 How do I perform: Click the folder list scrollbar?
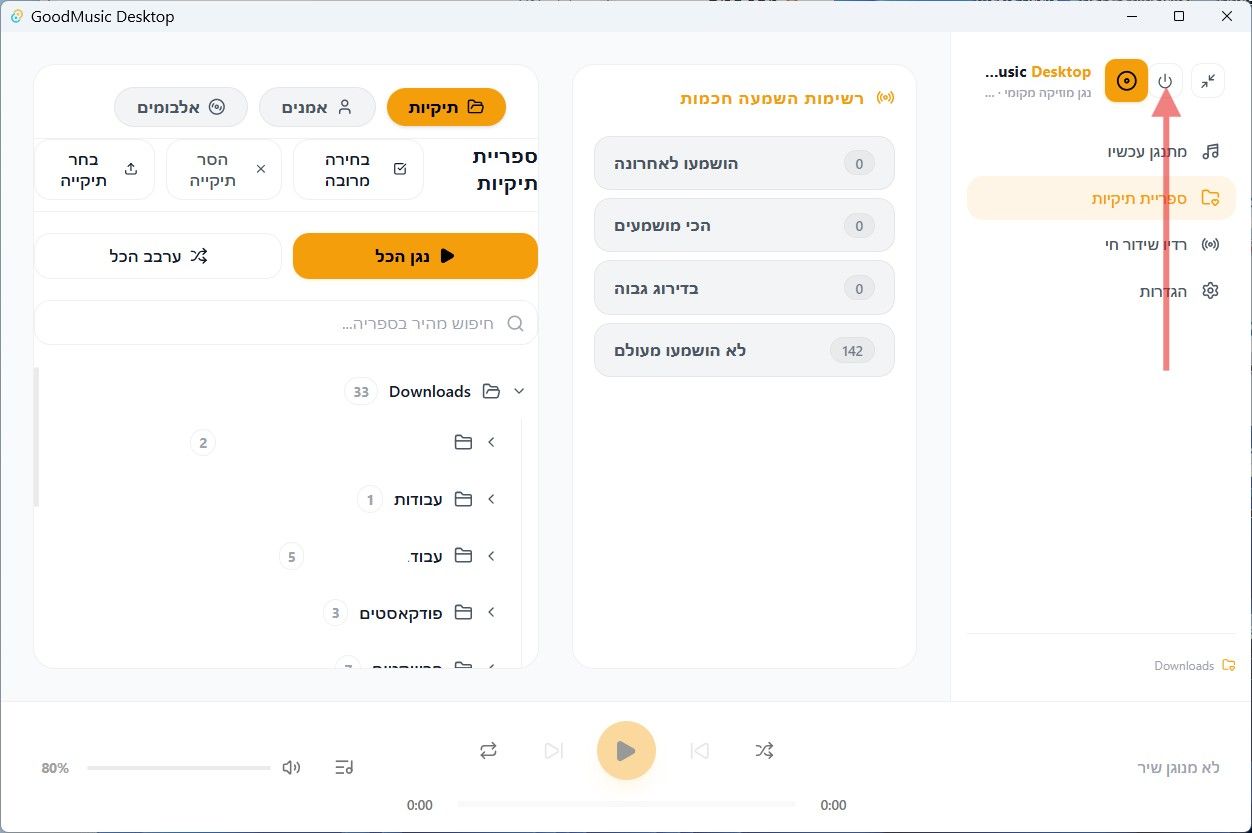click(37, 437)
